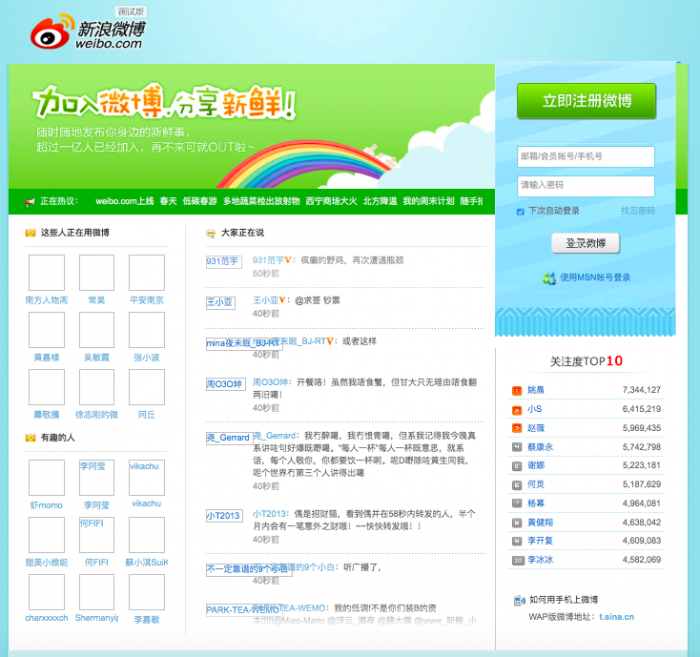The image size is (700, 657).
Task: Click the crown icon by 有趣的人
Action: 30,438
